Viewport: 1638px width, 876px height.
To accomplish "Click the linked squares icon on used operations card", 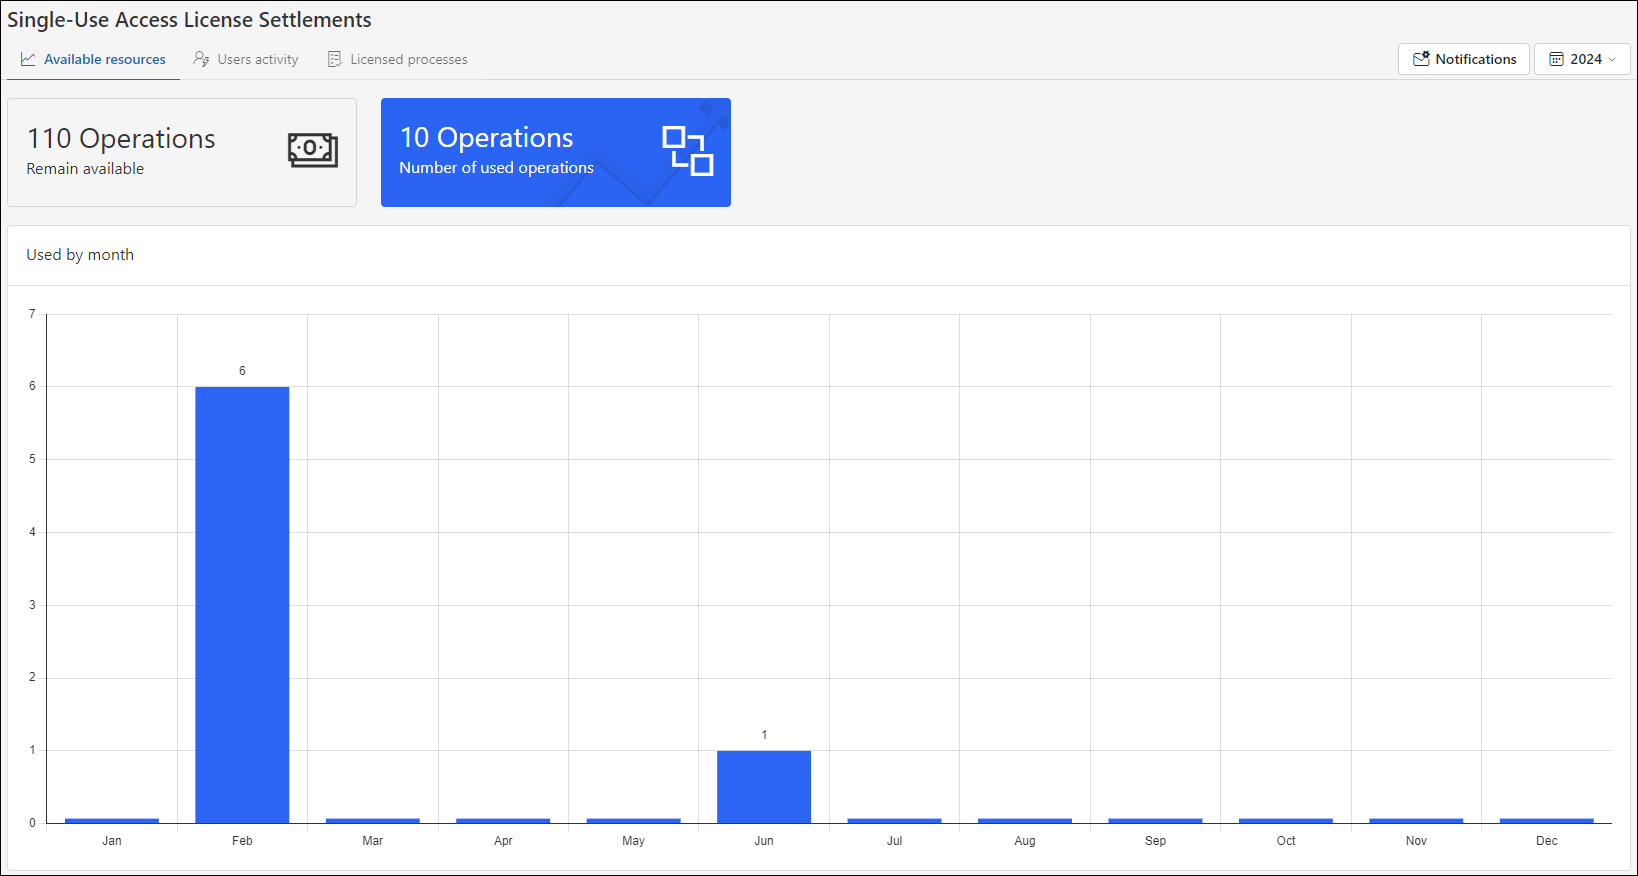I will (688, 151).
